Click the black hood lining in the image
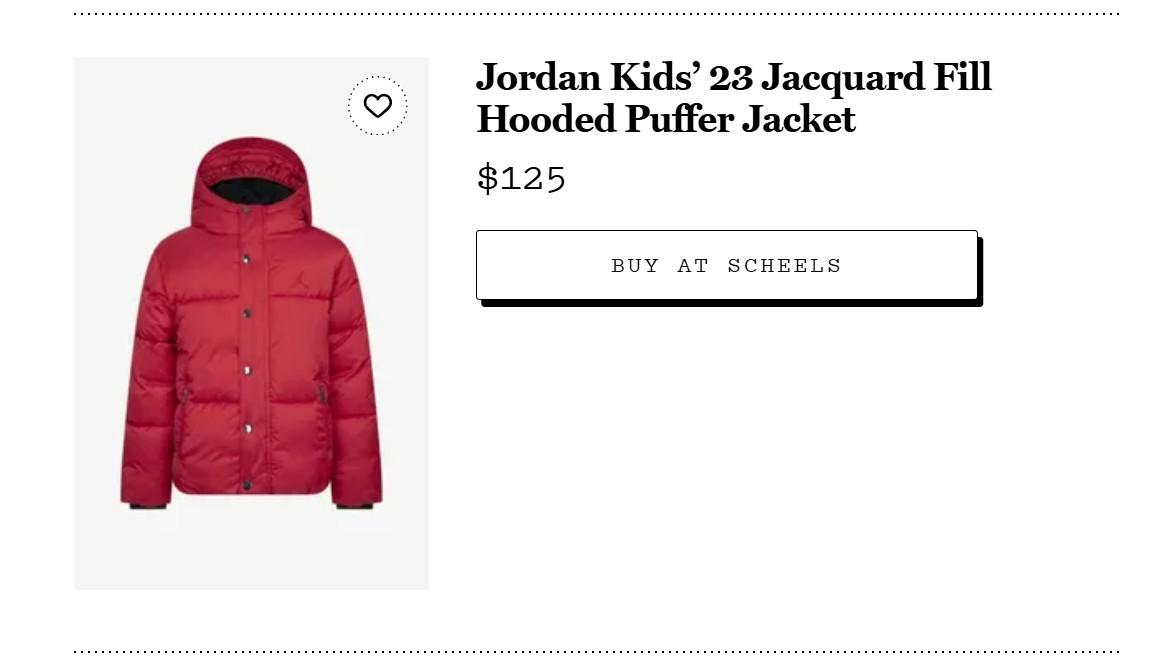This screenshot has height=657, width=1176. [250, 190]
